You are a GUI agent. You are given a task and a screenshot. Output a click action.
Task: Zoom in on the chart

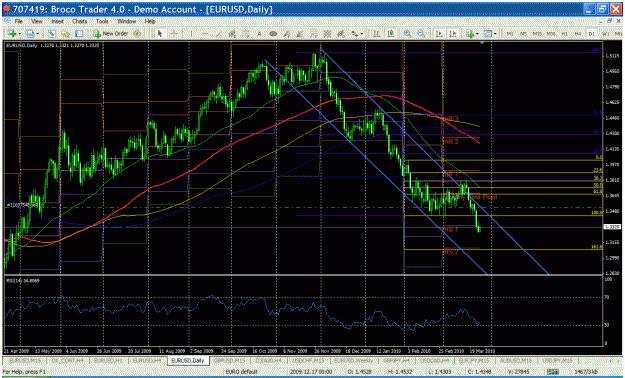pyautogui.click(x=407, y=34)
